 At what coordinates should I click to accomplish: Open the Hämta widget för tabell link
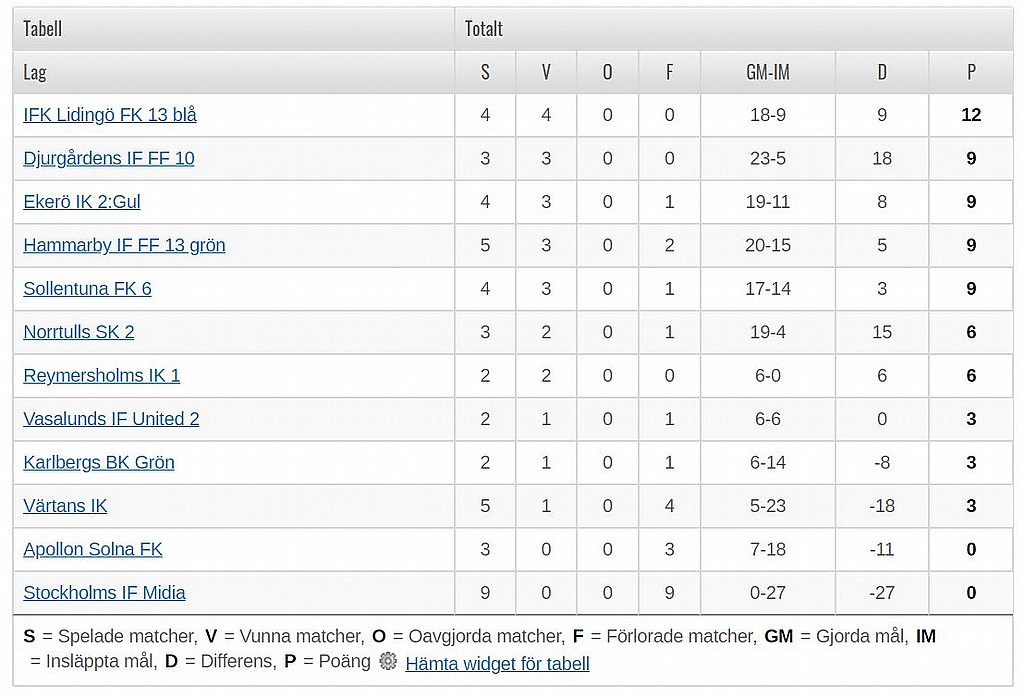[x=497, y=663]
